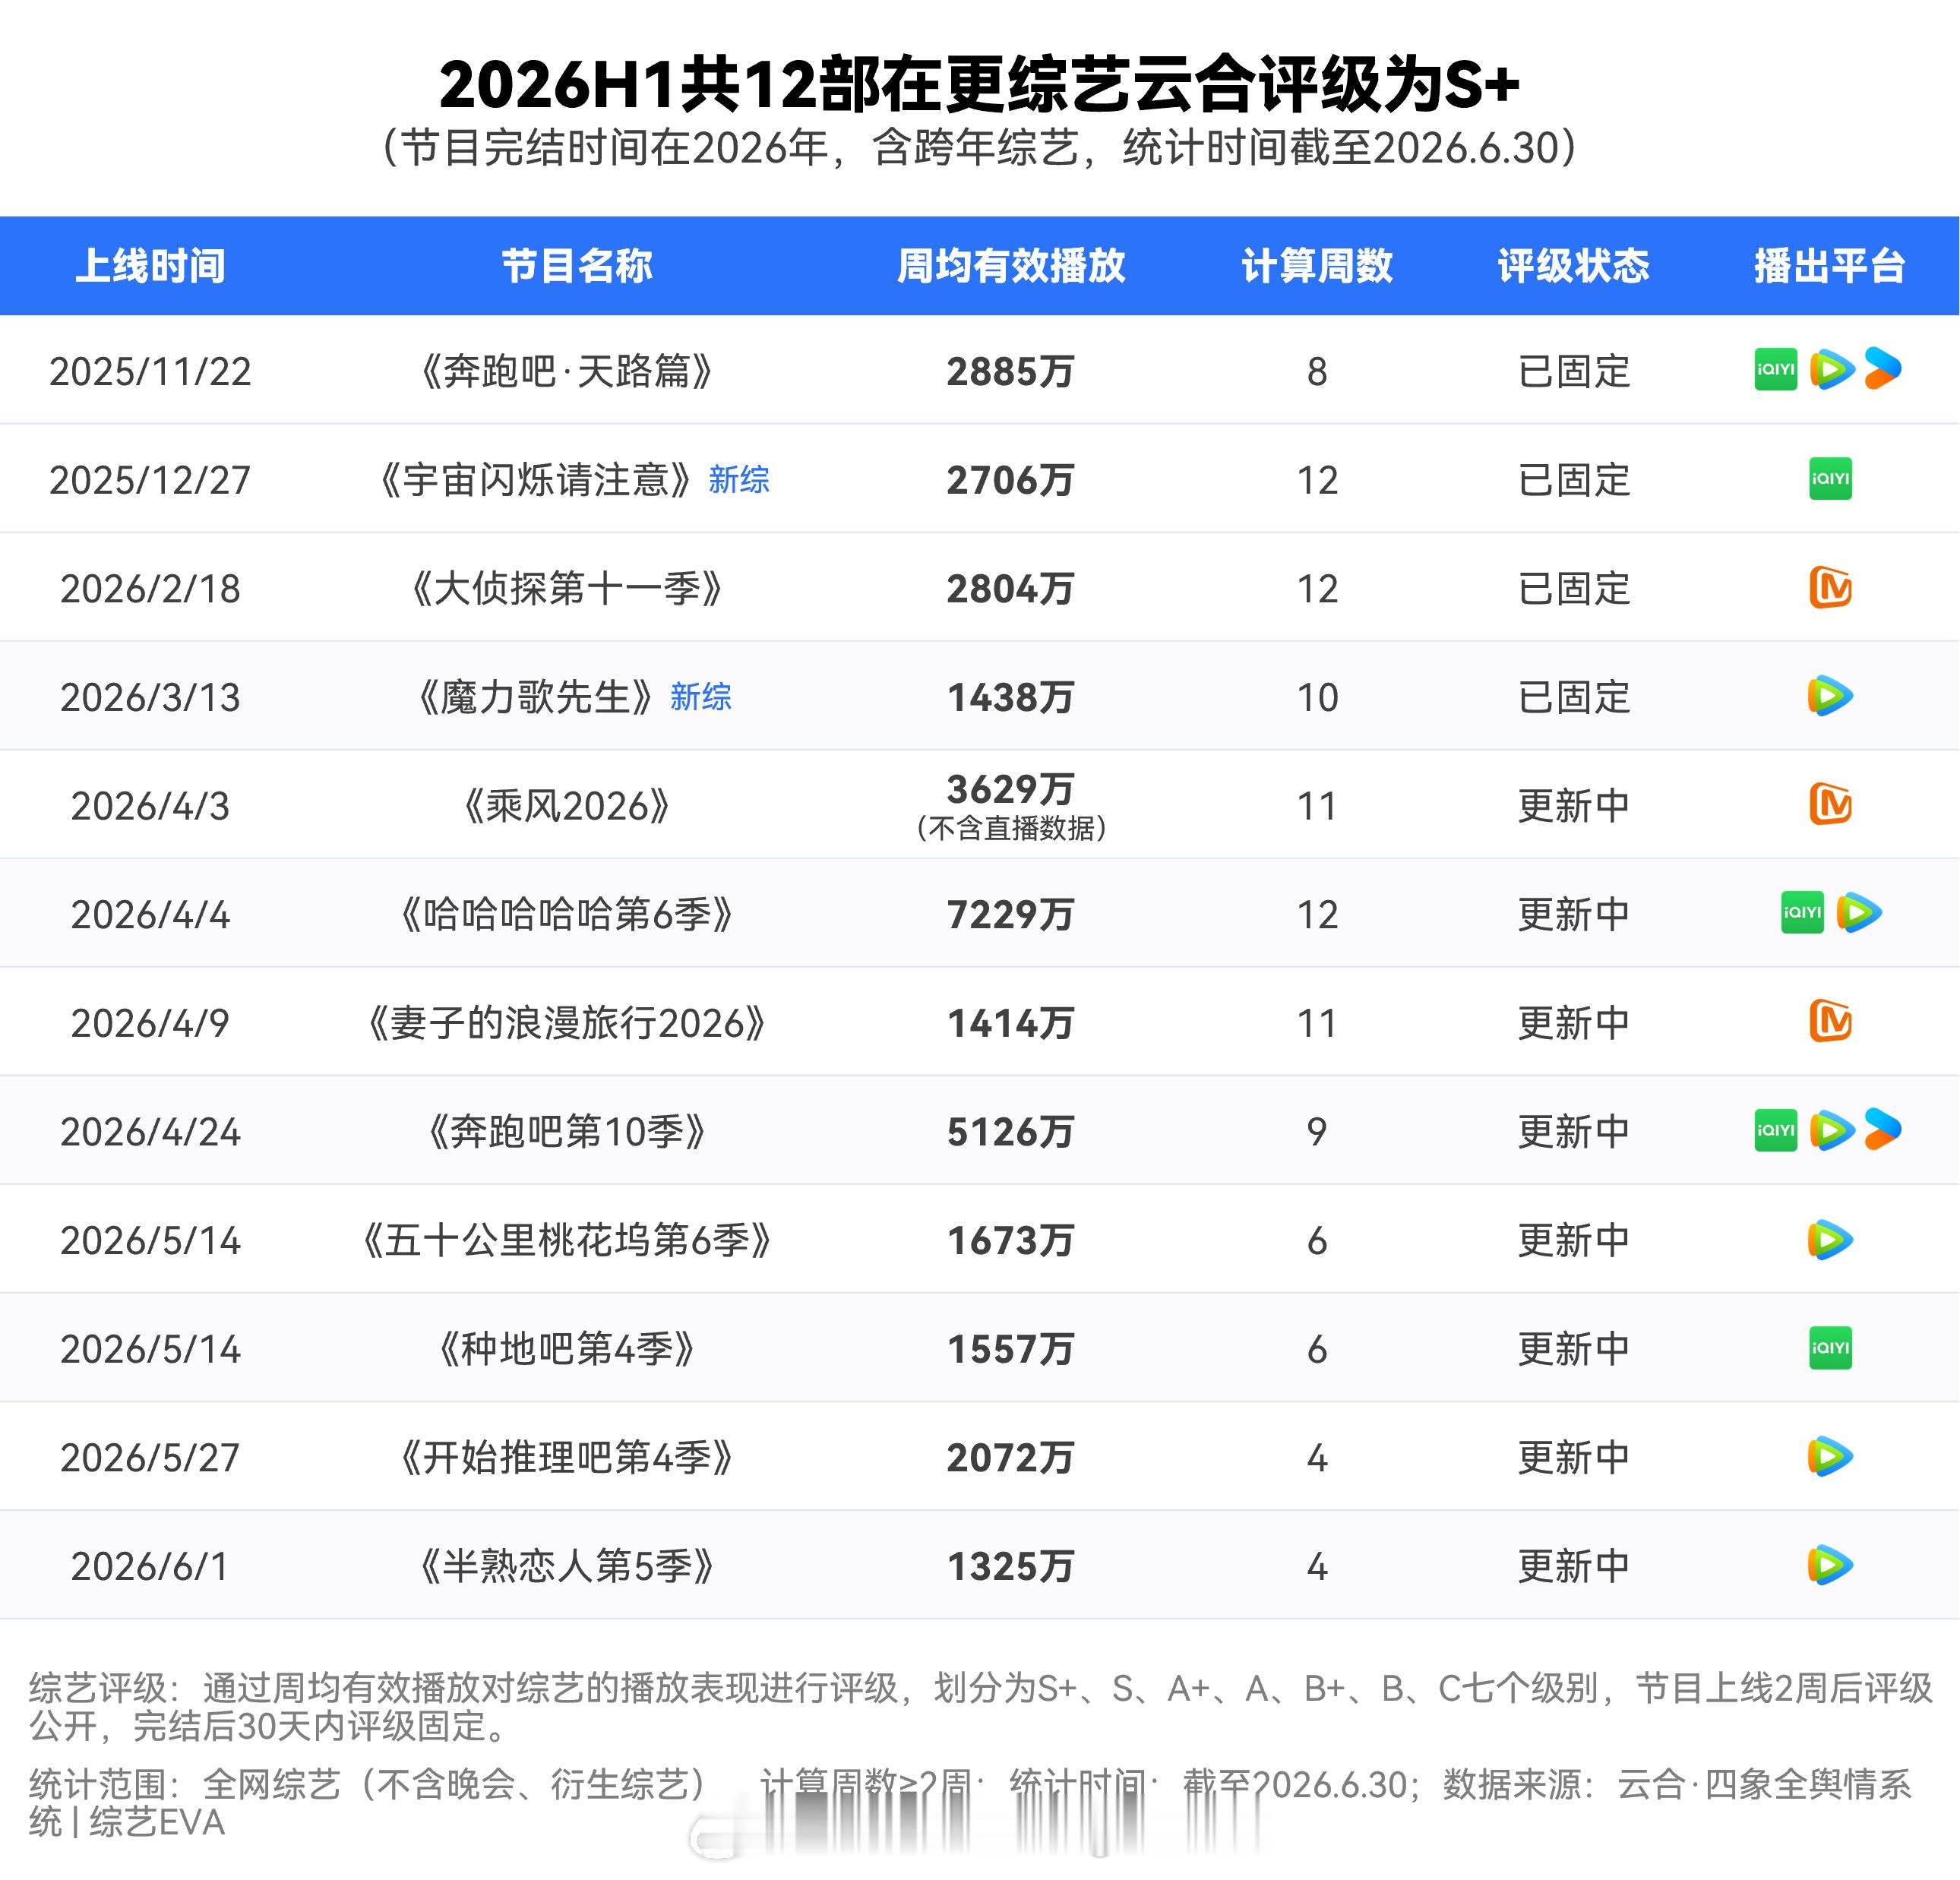Select the title 《大侦探第十一季》
The height and width of the screenshot is (1880, 1960).
coord(567,588)
